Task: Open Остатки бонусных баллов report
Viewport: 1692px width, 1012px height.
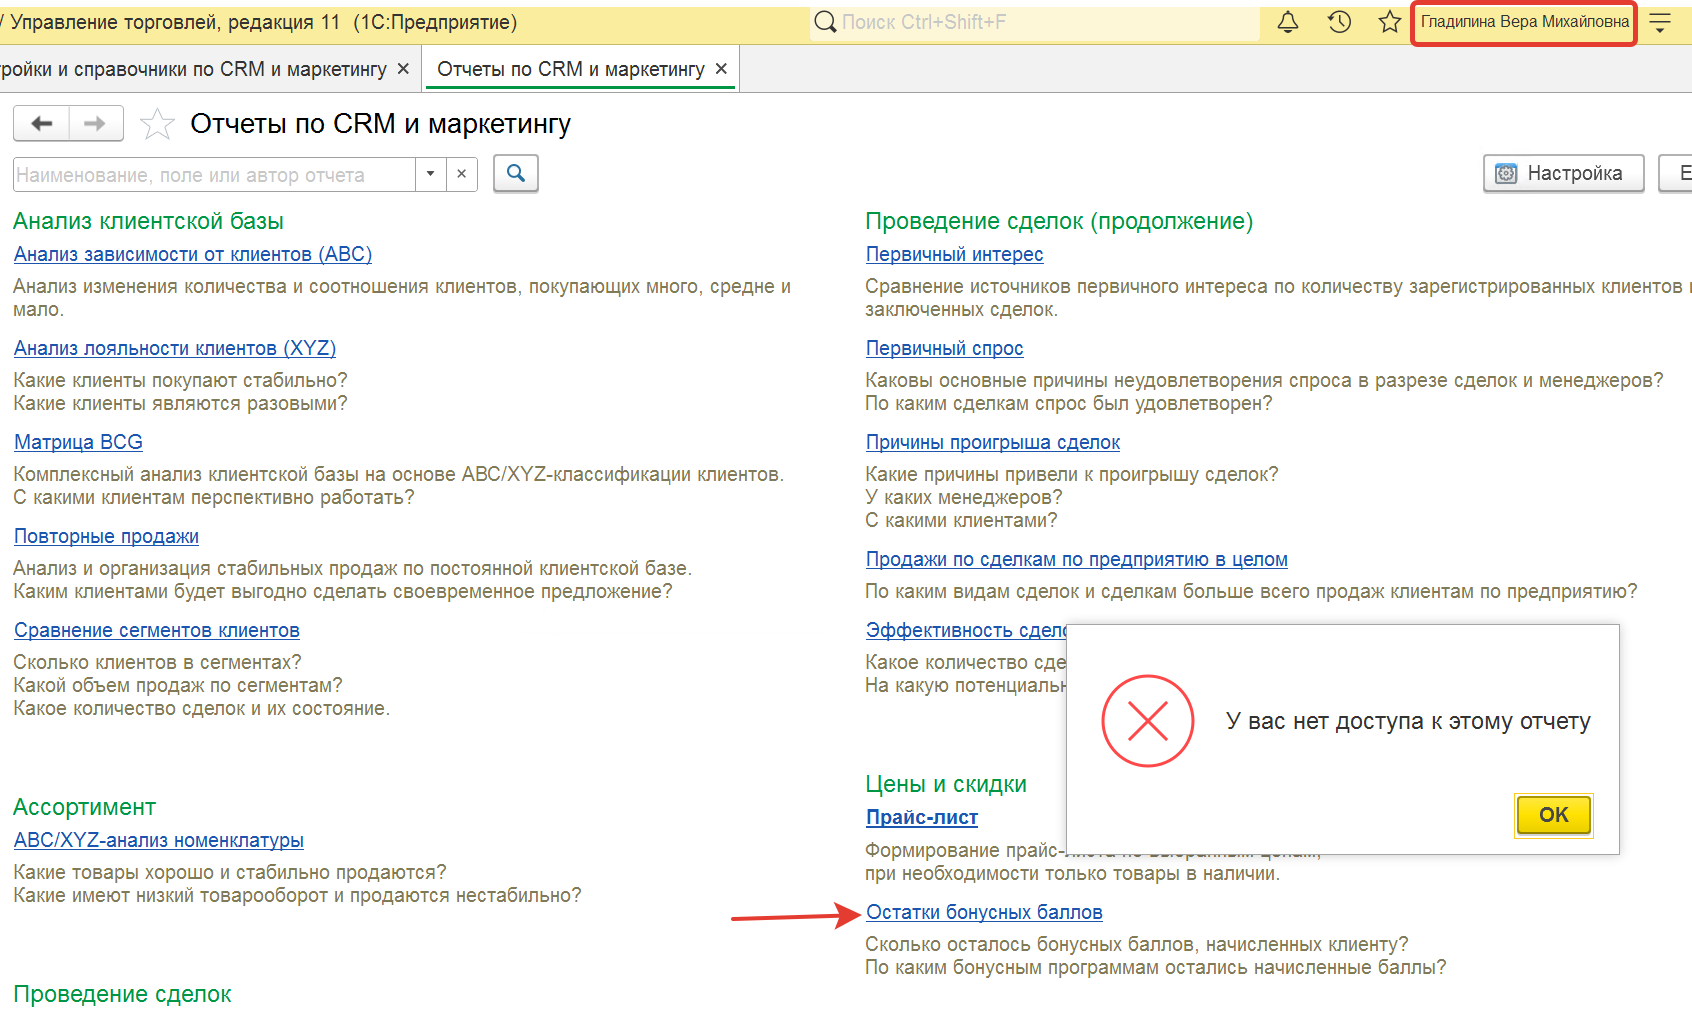Action: click(984, 912)
